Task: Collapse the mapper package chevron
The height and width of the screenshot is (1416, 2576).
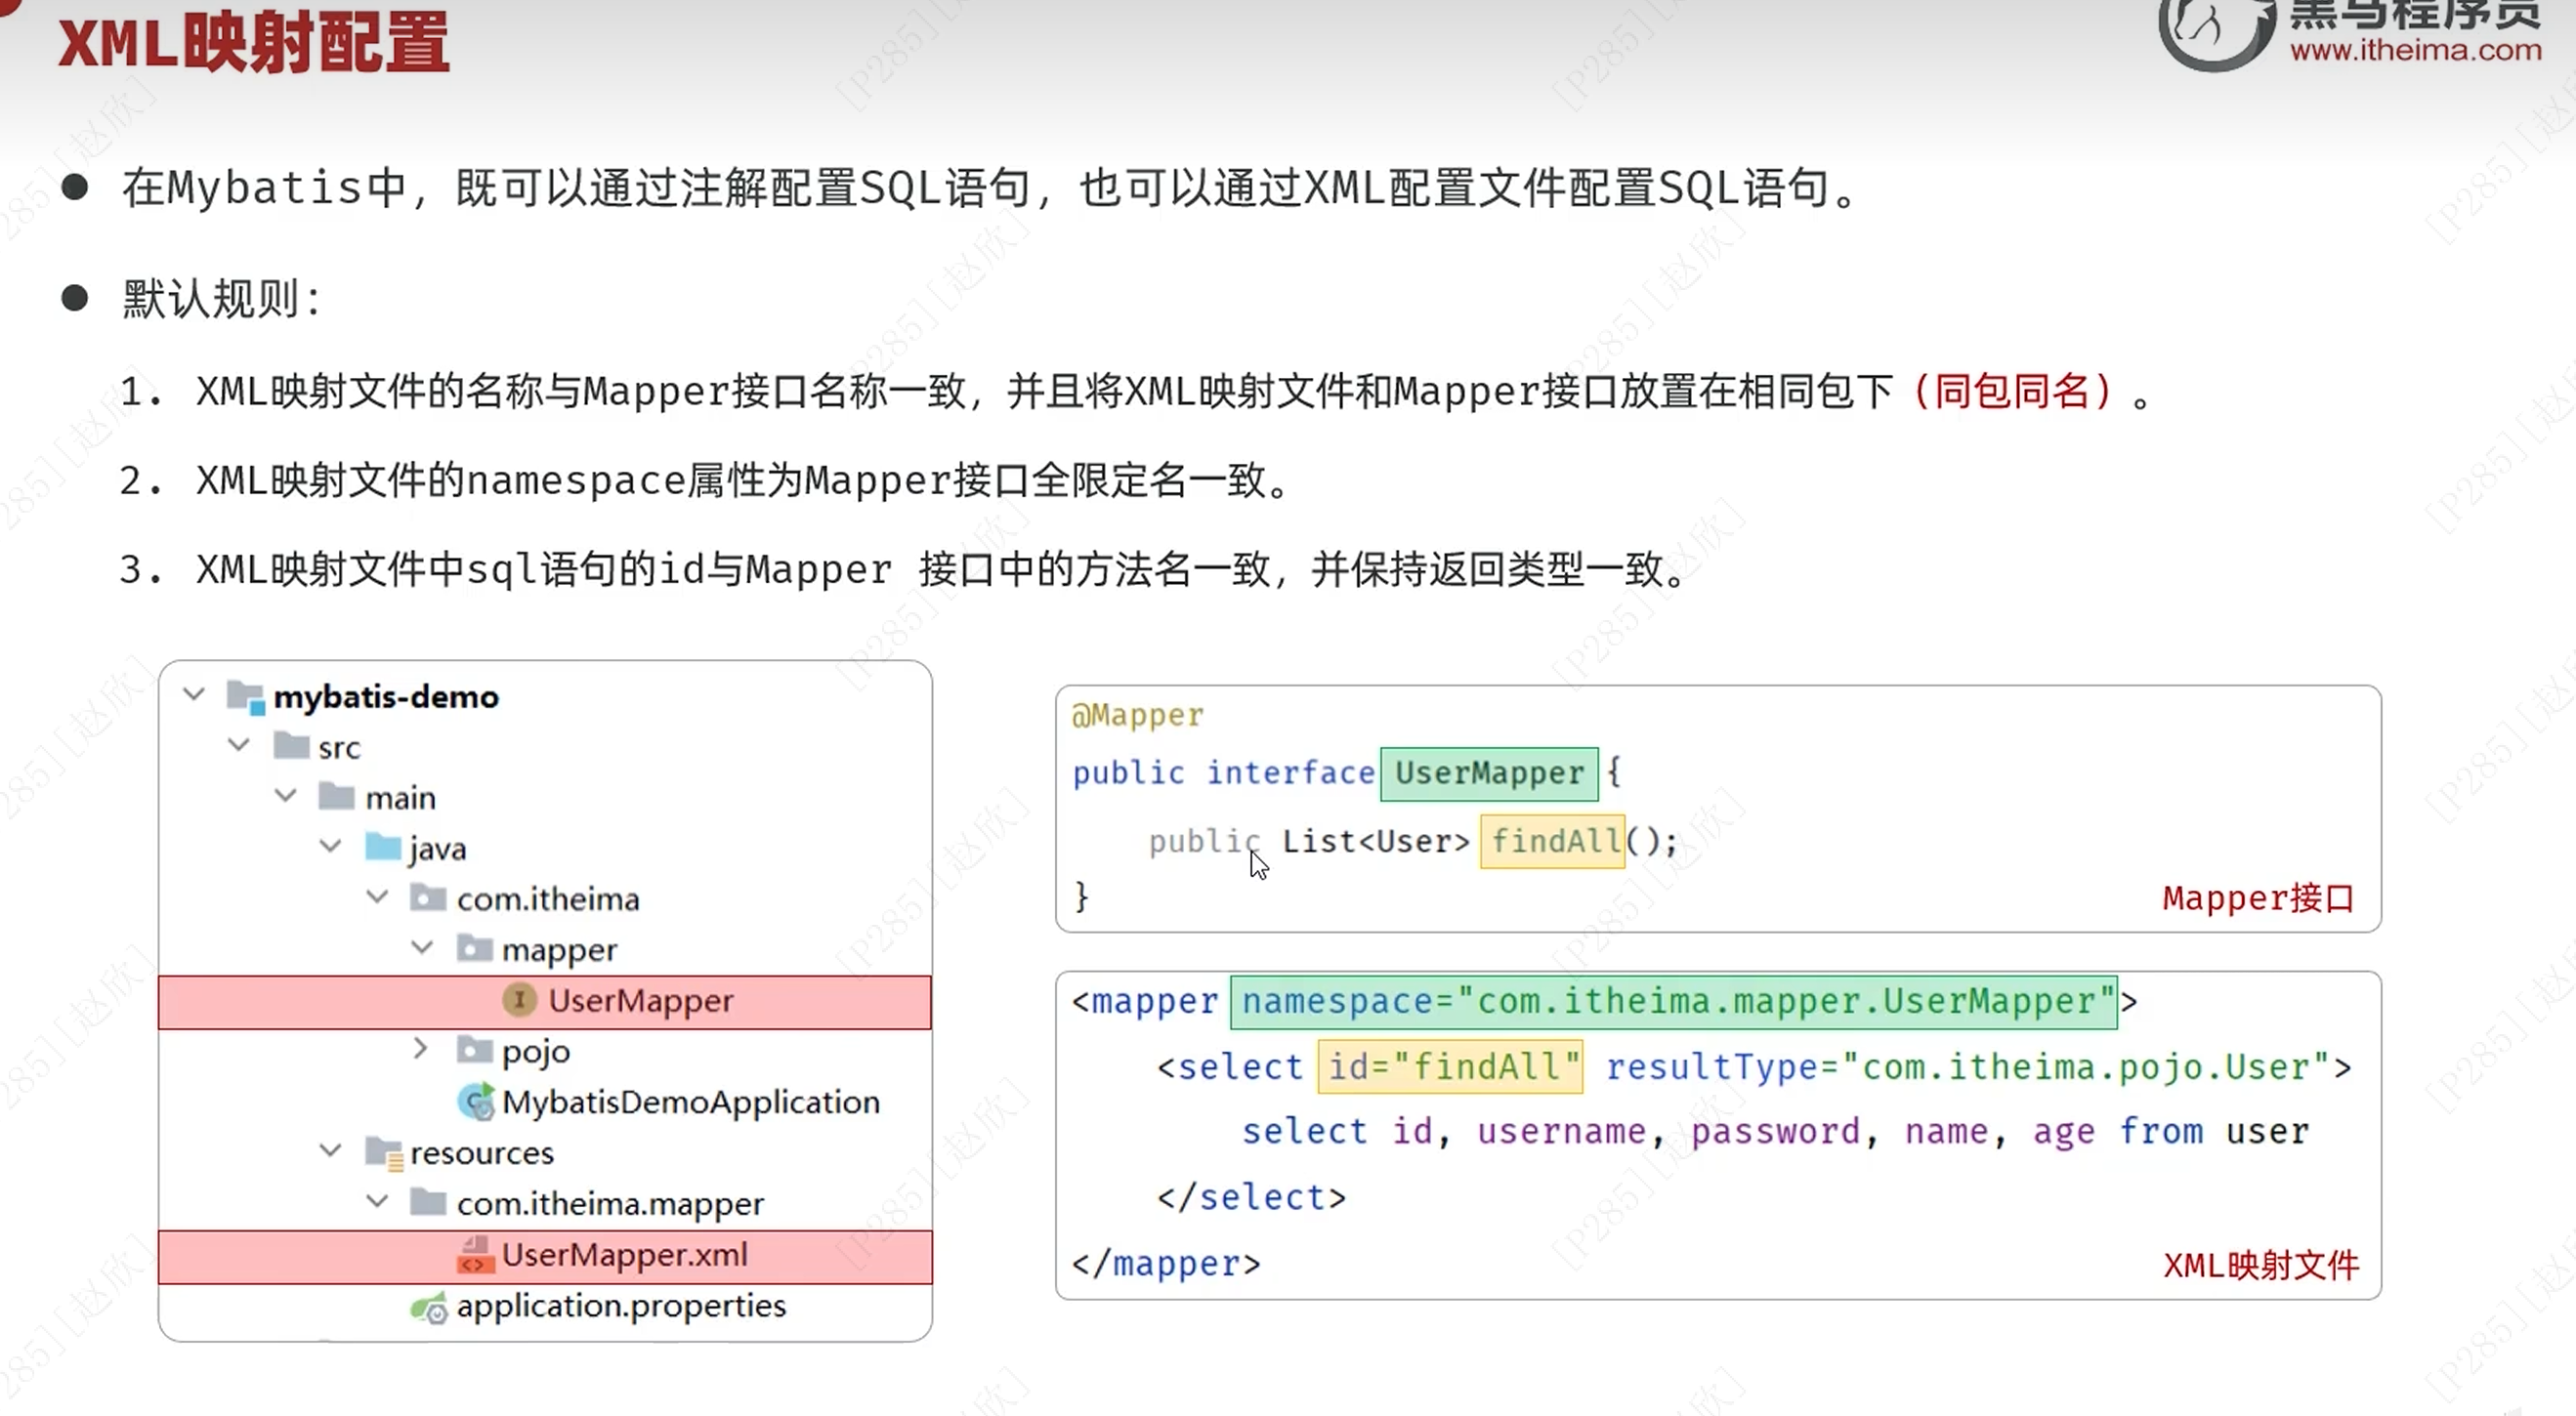Action: tap(422, 947)
